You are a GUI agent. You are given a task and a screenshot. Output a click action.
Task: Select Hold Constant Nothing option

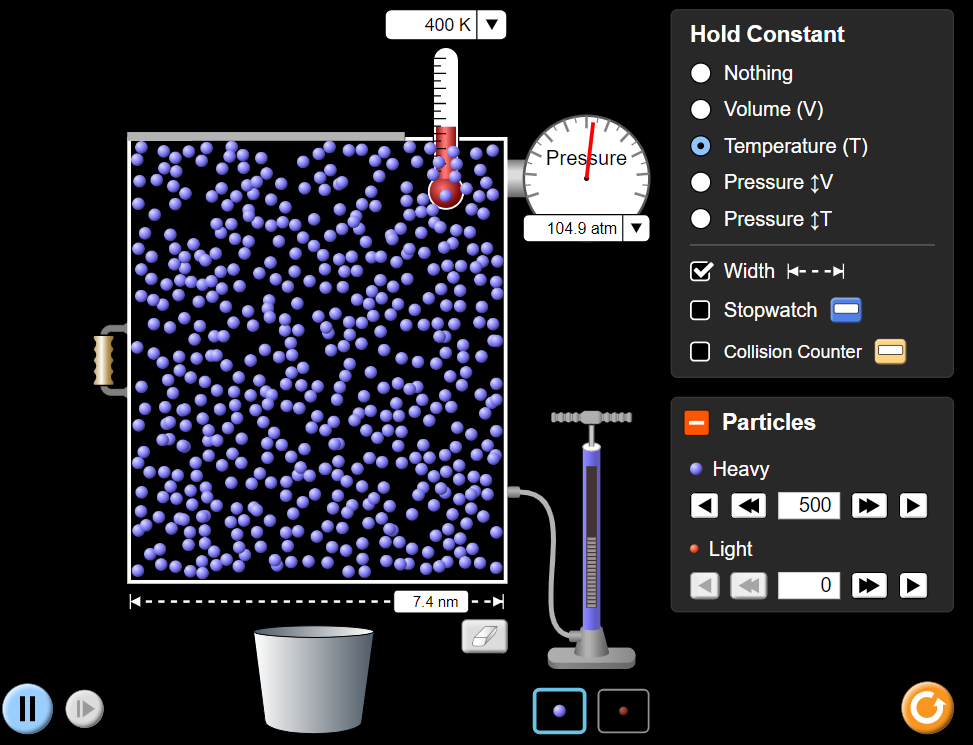[x=701, y=73]
